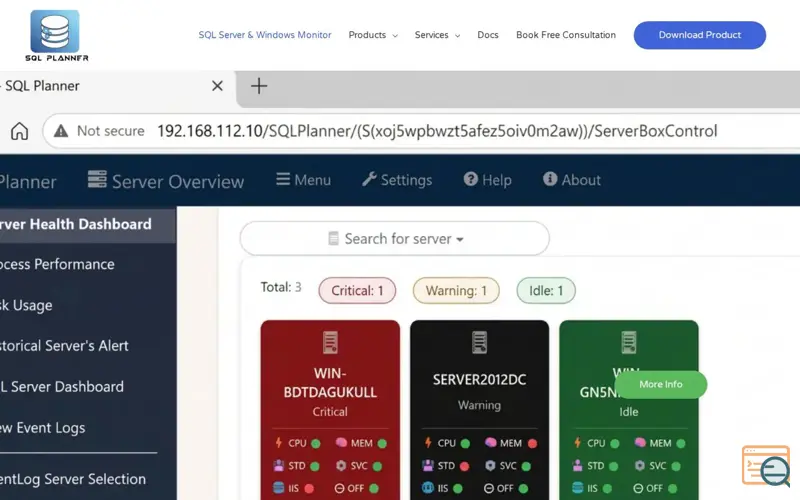Screen dimensions: 800x500
Task: Click the Not secure warning icon
Action: [x=61, y=131]
